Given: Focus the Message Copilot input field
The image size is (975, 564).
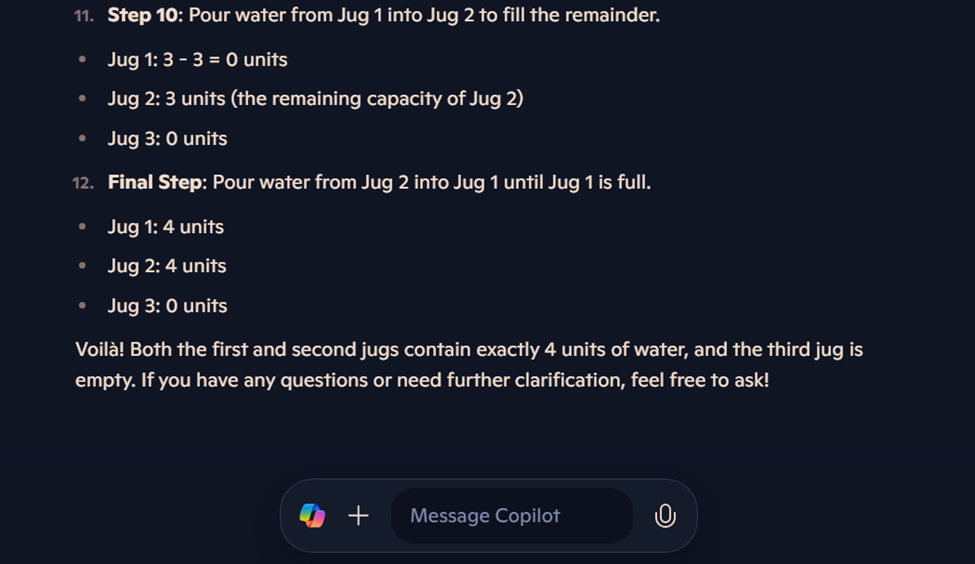Looking at the screenshot, I should [x=510, y=516].
